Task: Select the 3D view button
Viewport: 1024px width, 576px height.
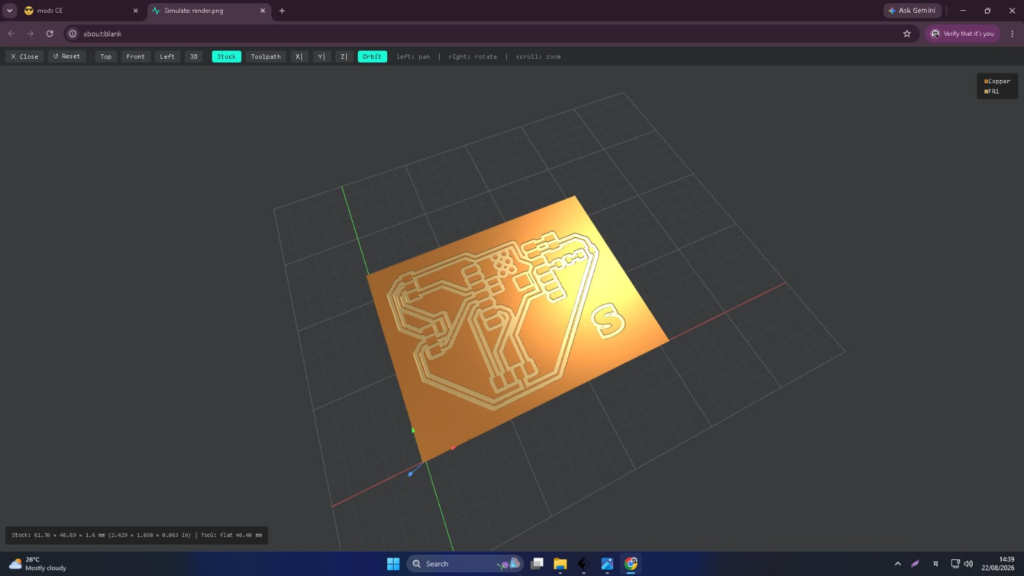Action: [x=193, y=57]
